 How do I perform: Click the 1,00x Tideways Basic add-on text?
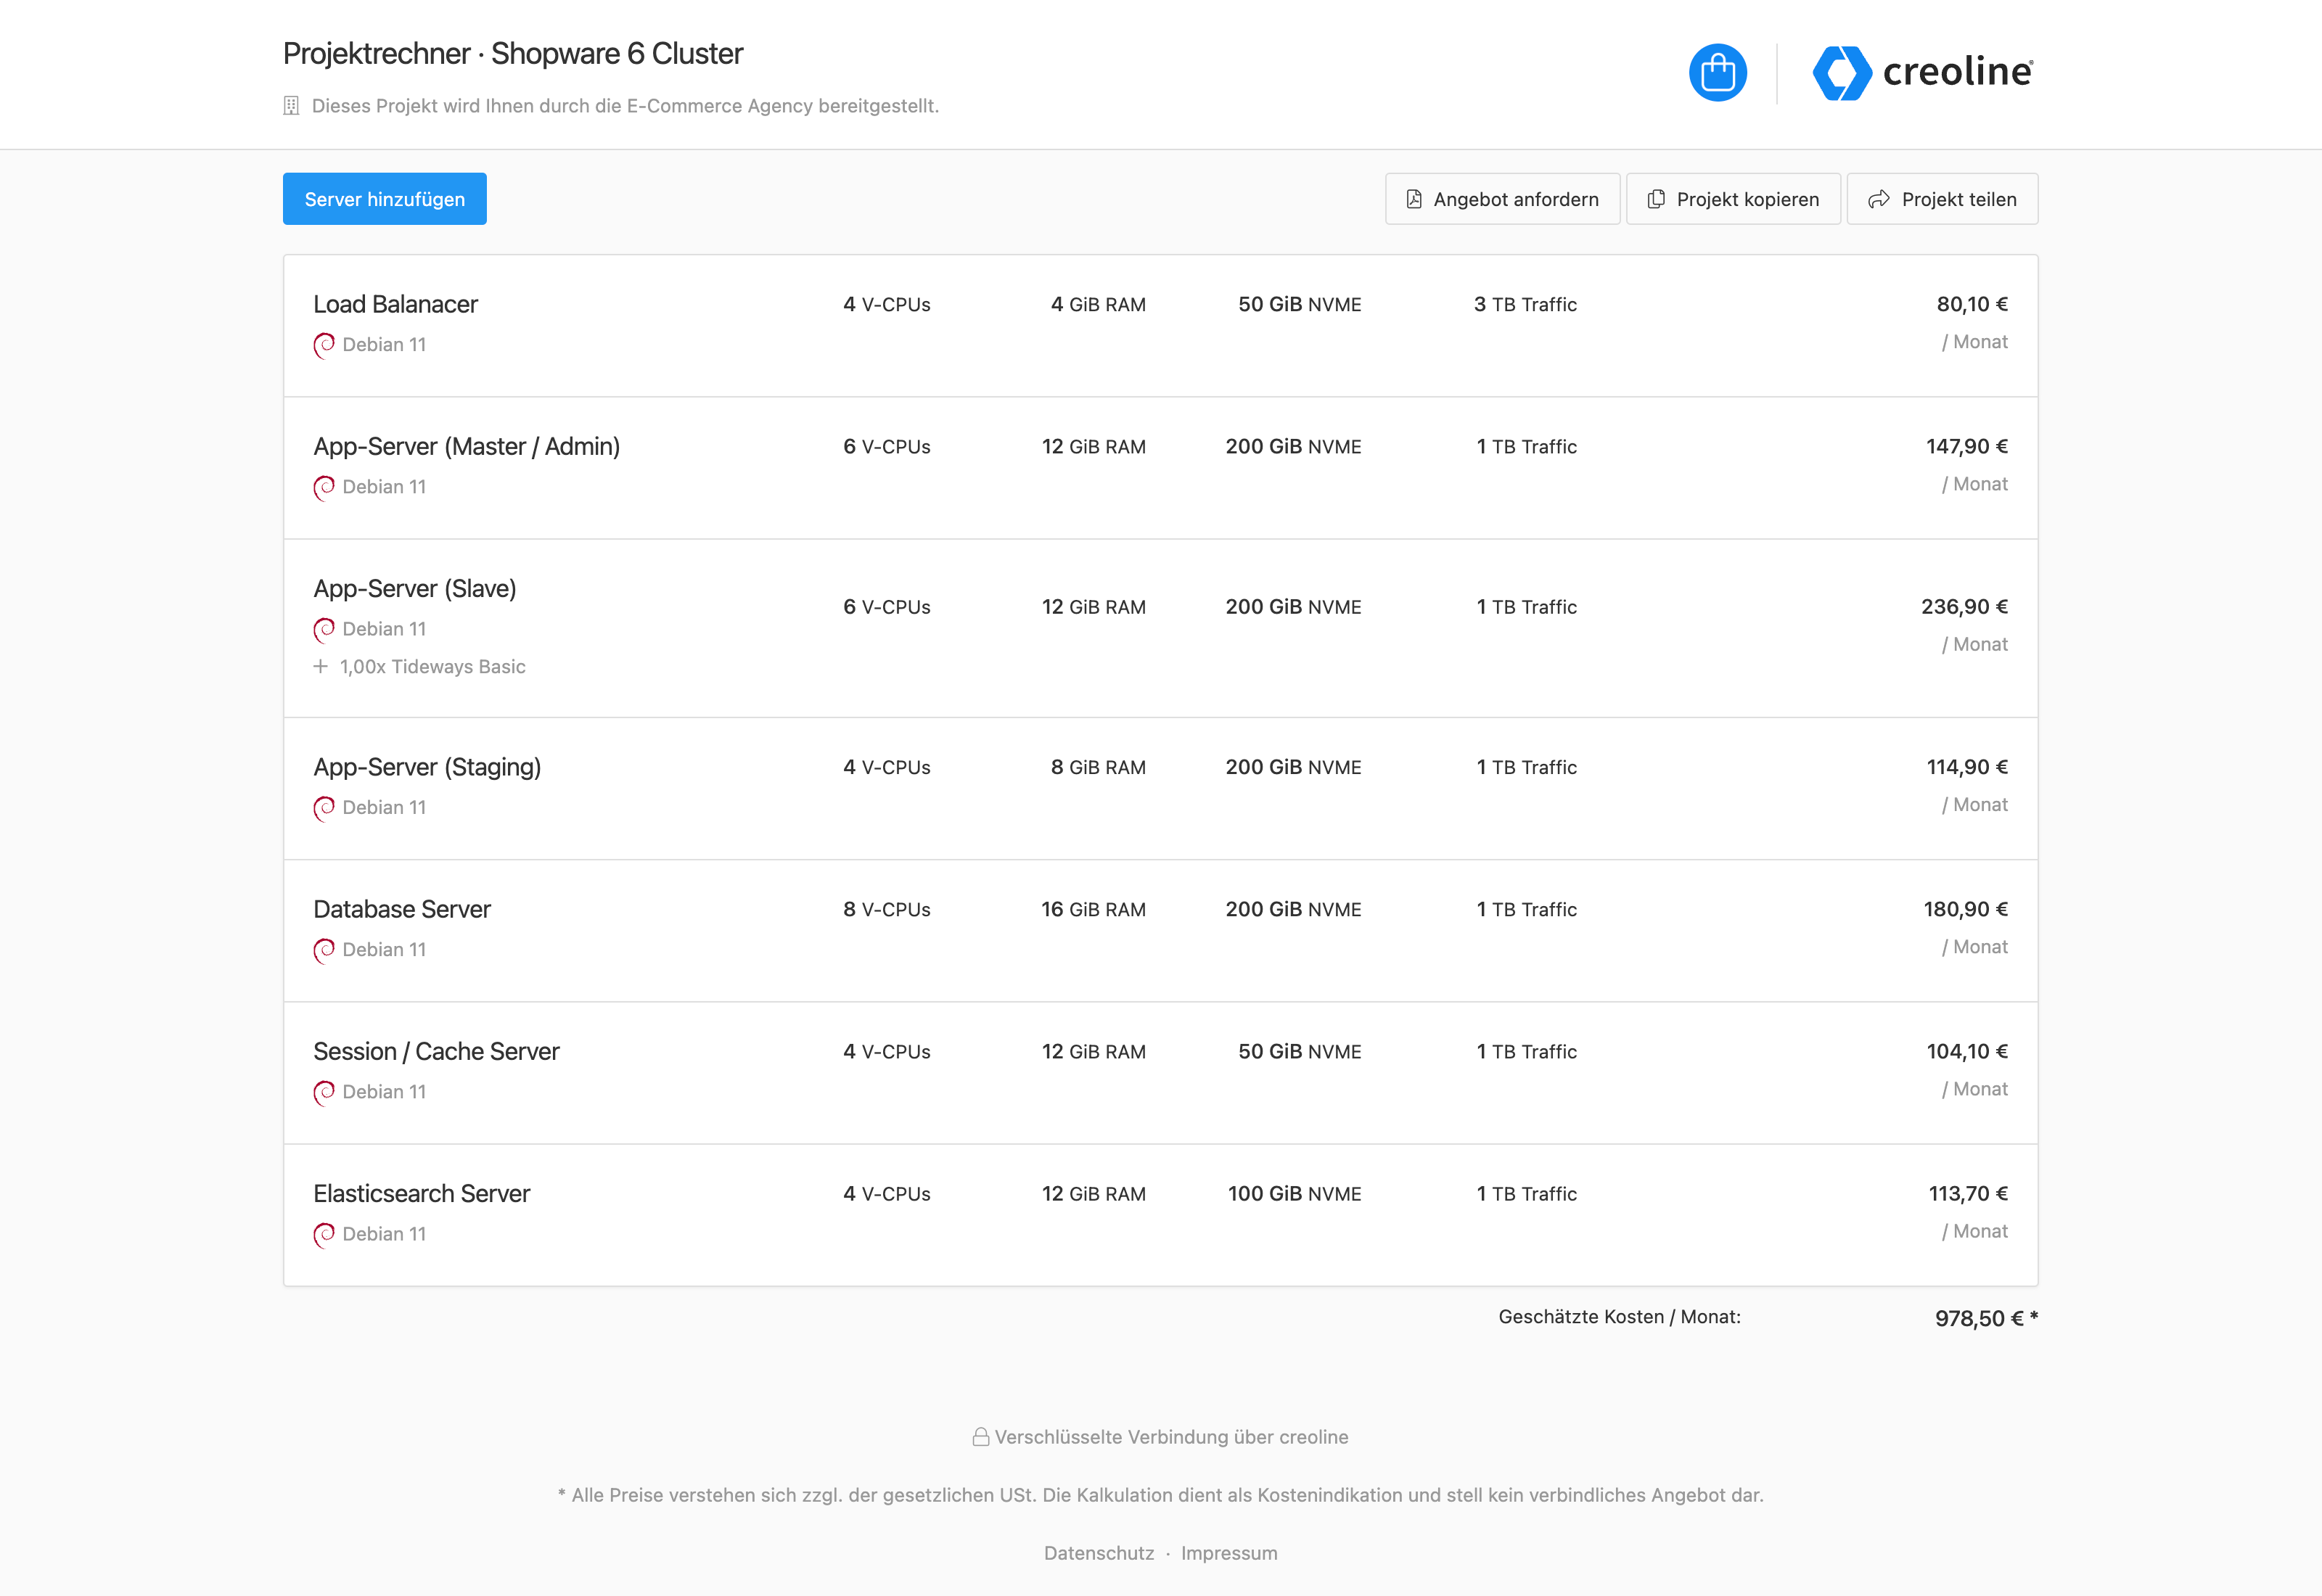432,667
